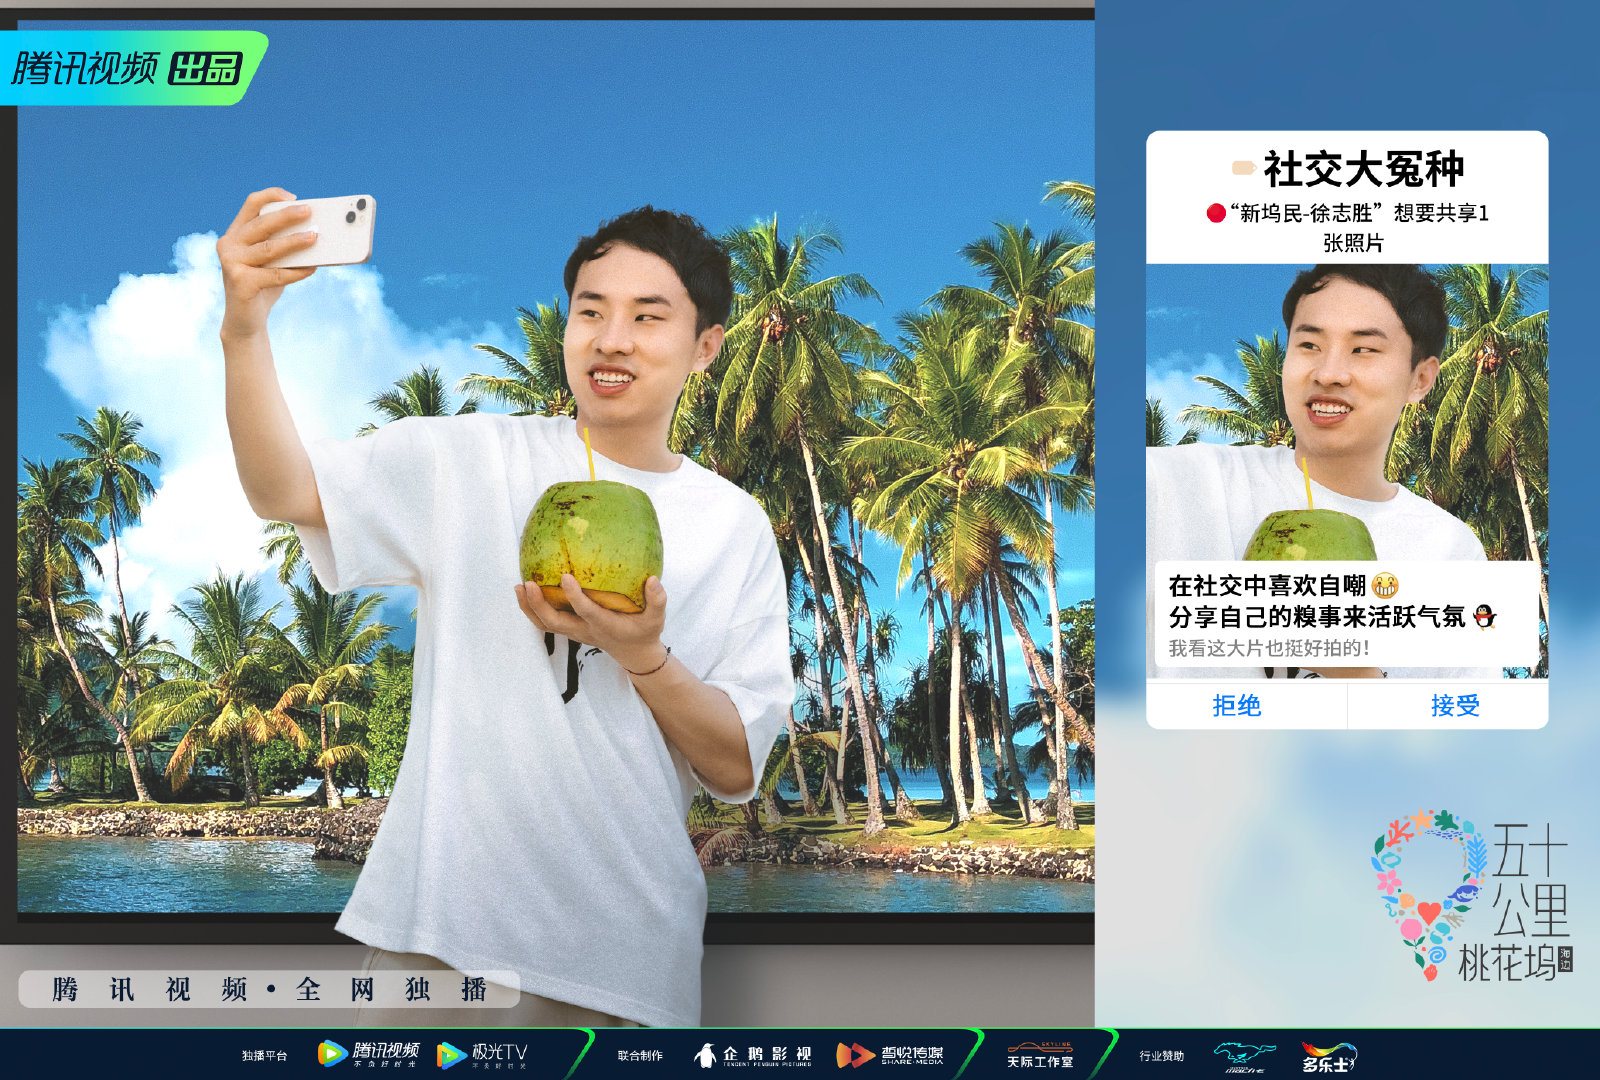Tap the 拒绝 button in the photo-share dialog

(x=1237, y=705)
